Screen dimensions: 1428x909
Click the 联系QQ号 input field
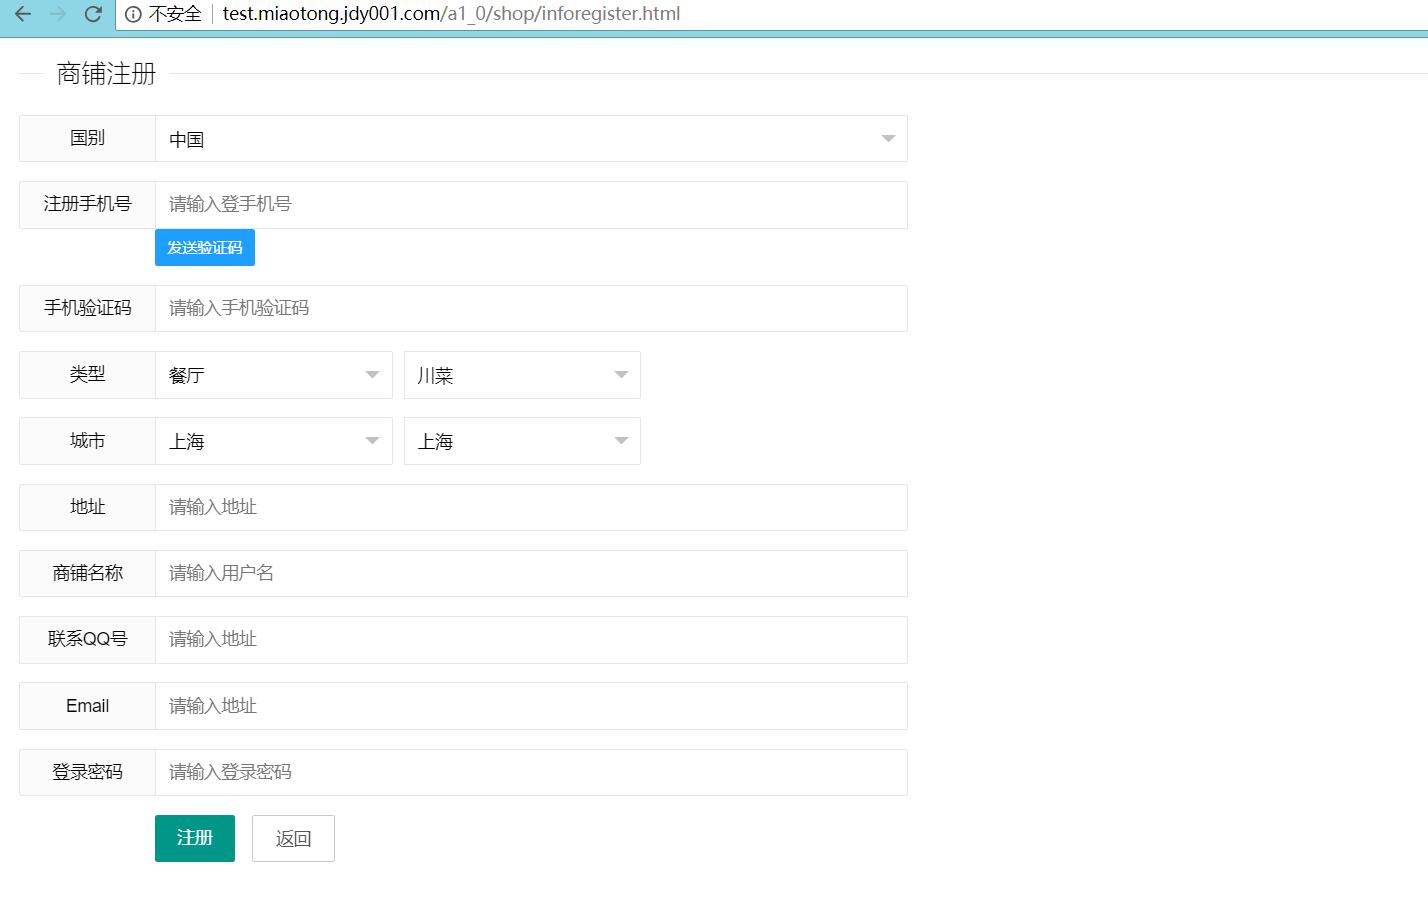pos(531,640)
